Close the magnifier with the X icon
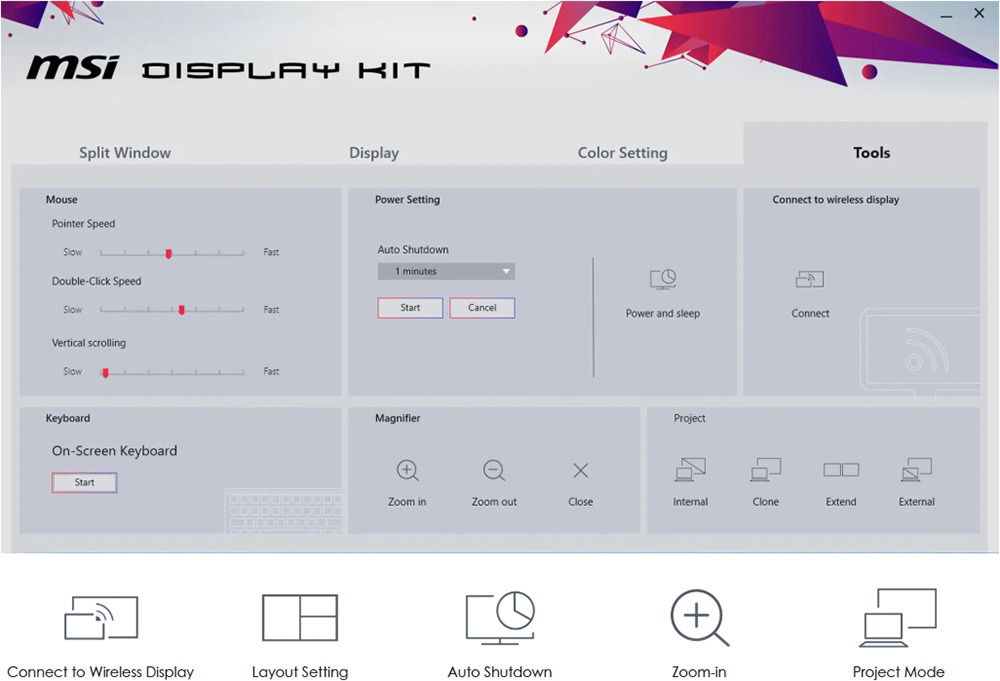This screenshot has width=1000, height=681. point(580,471)
